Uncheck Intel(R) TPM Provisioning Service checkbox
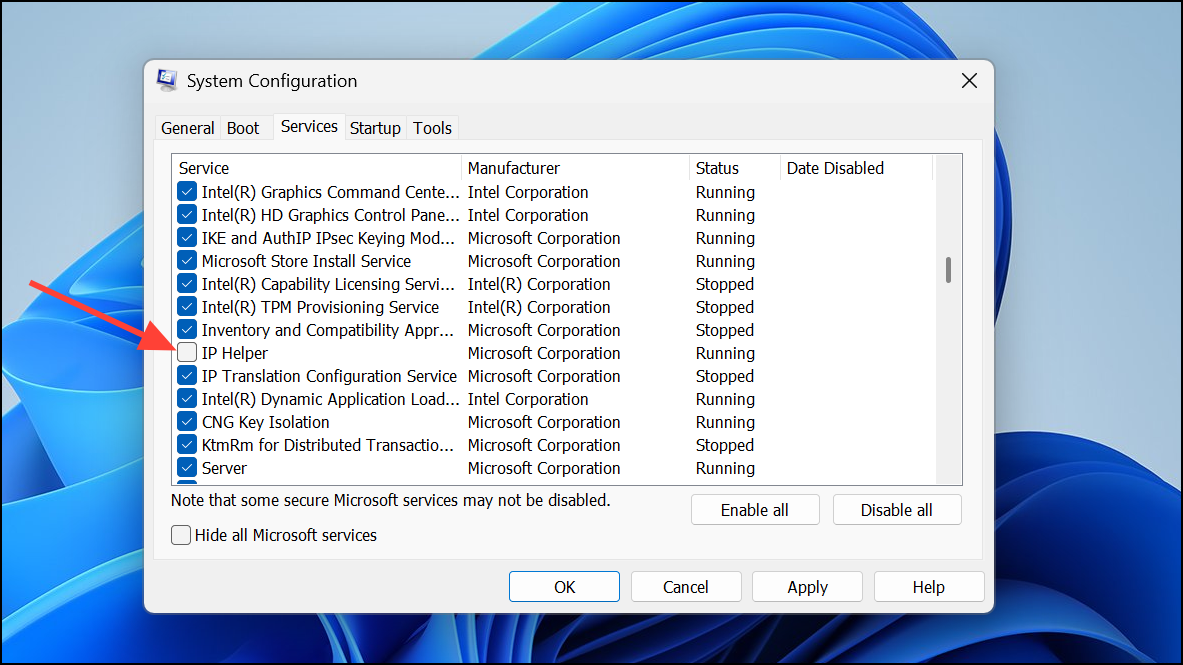The height and width of the screenshot is (665, 1183). [187, 307]
